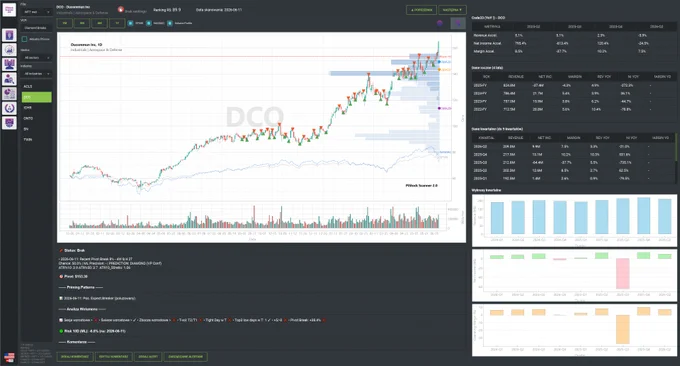Click the highlighted purple tool icon above chart

coord(458,23)
